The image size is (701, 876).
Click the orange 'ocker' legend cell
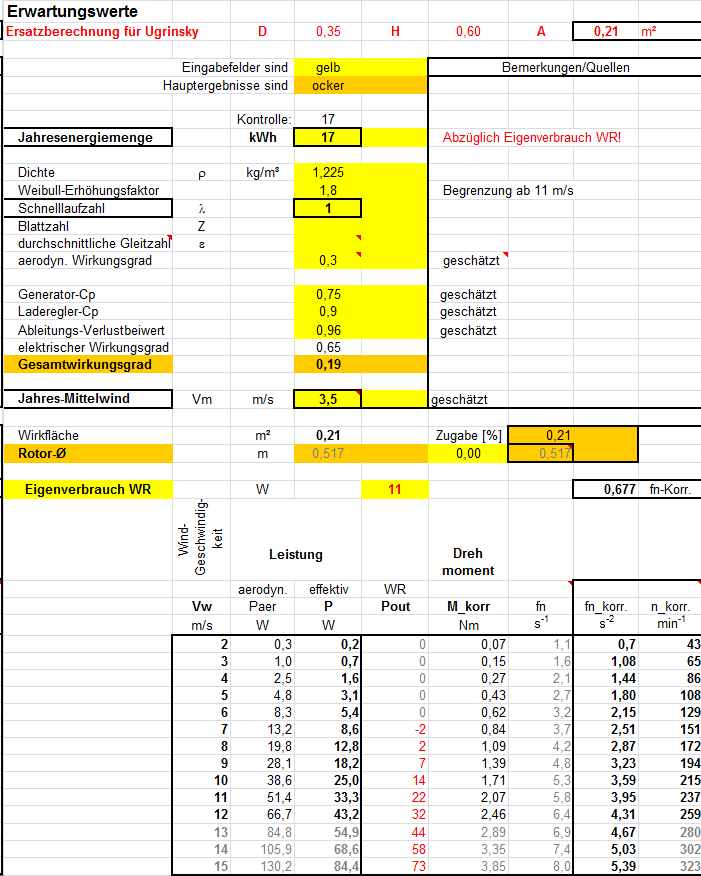point(328,85)
